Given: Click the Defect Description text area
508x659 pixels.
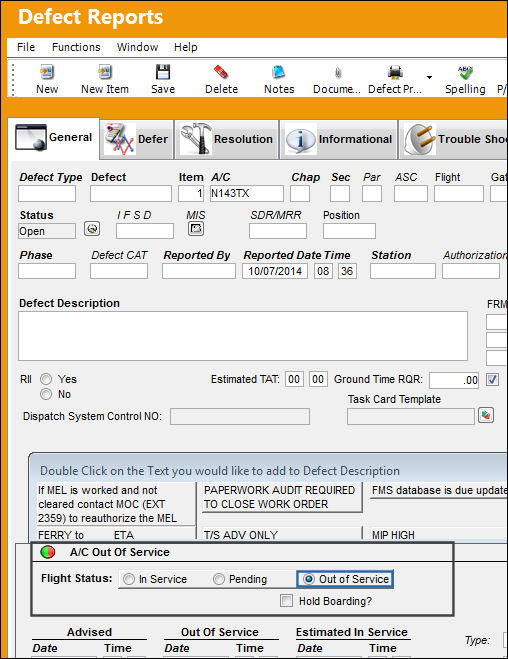Looking at the screenshot, I should pos(243,336).
